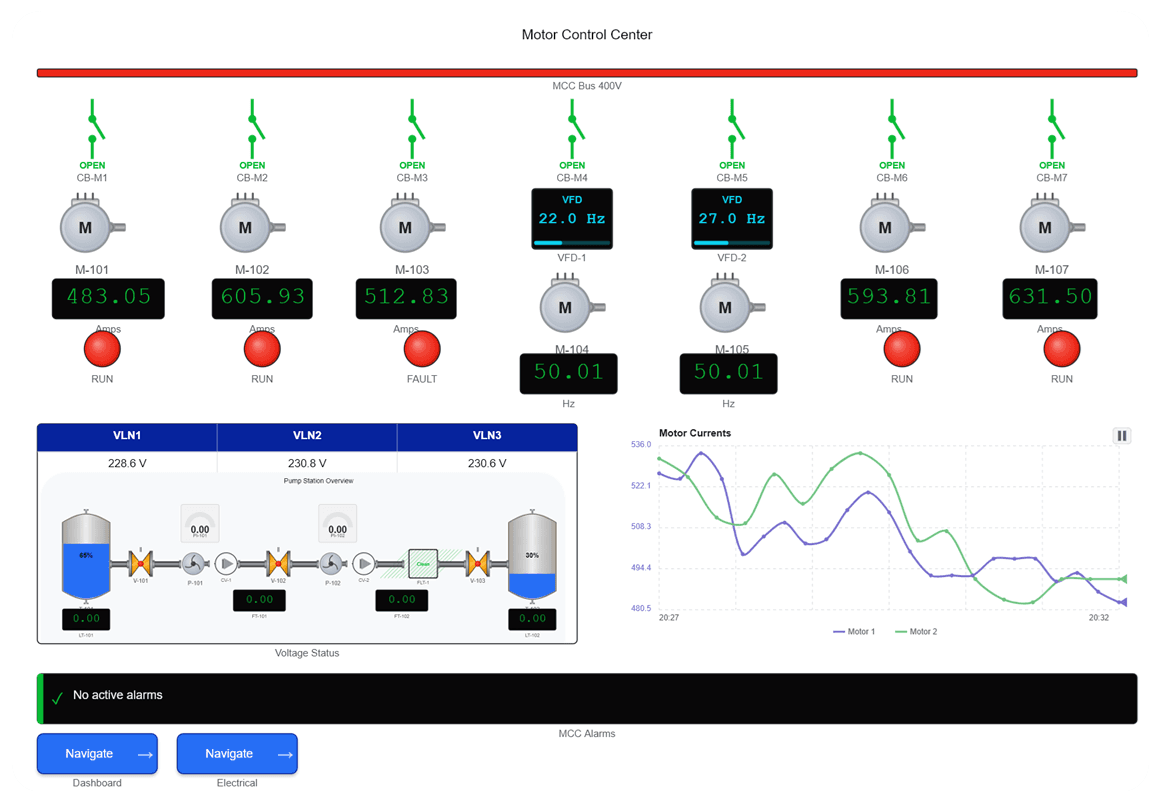
Task: Select the M-106 motor symbol
Action: [x=892, y=223]
